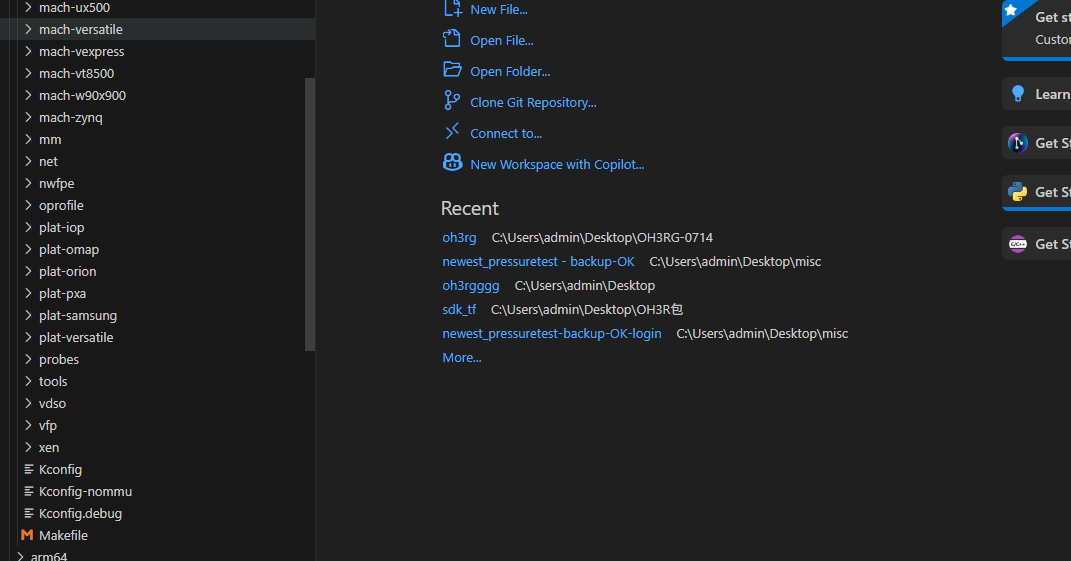Click the New File icon
This screenshot has height=561, width=1071.
[452, 8]
